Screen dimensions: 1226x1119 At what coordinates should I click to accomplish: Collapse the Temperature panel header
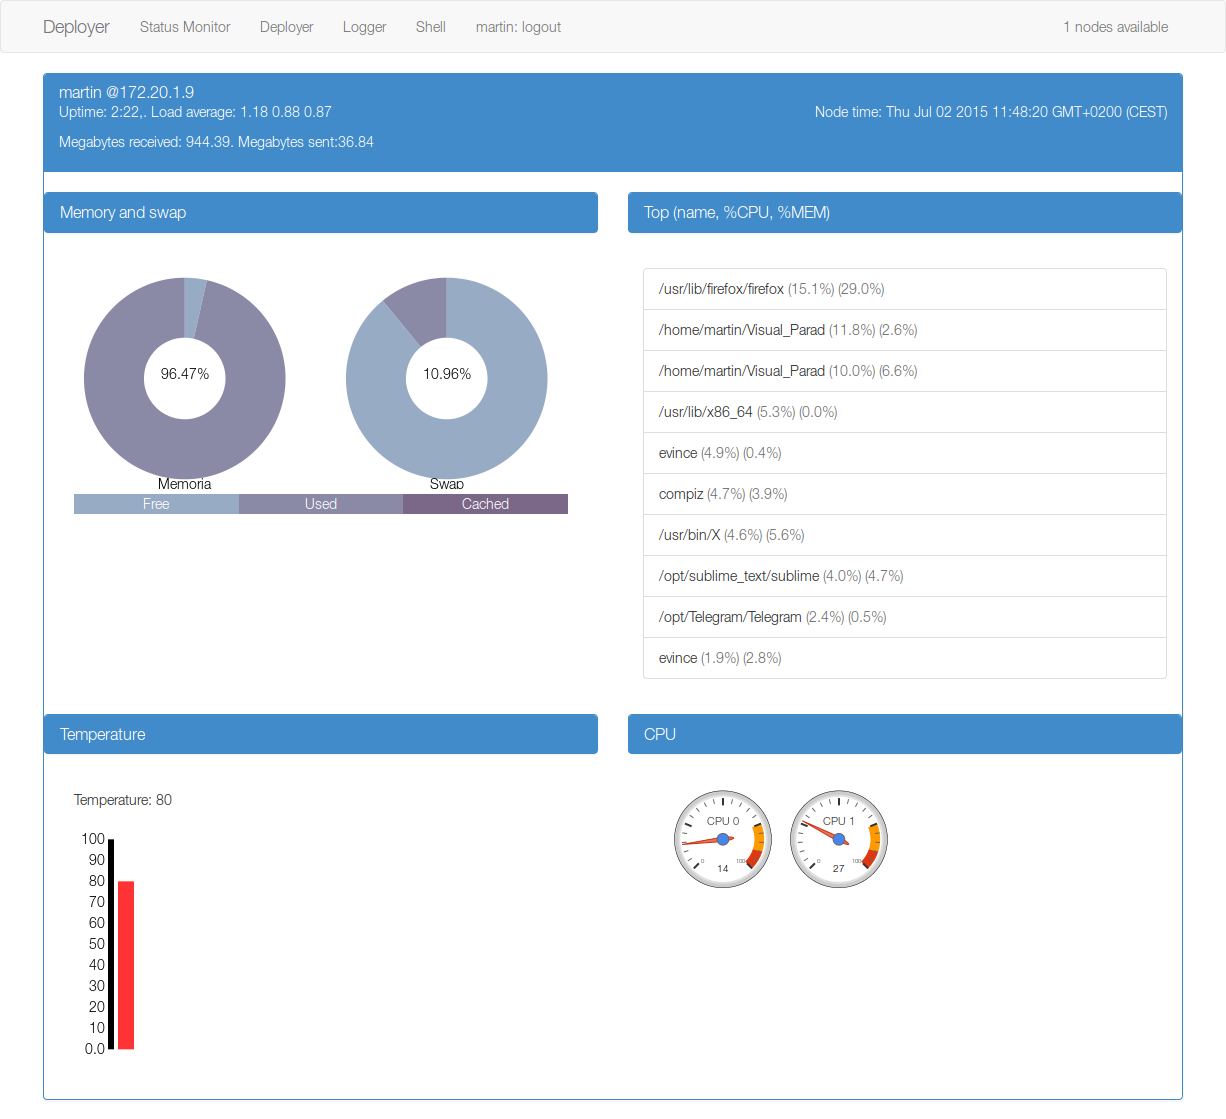320,734
